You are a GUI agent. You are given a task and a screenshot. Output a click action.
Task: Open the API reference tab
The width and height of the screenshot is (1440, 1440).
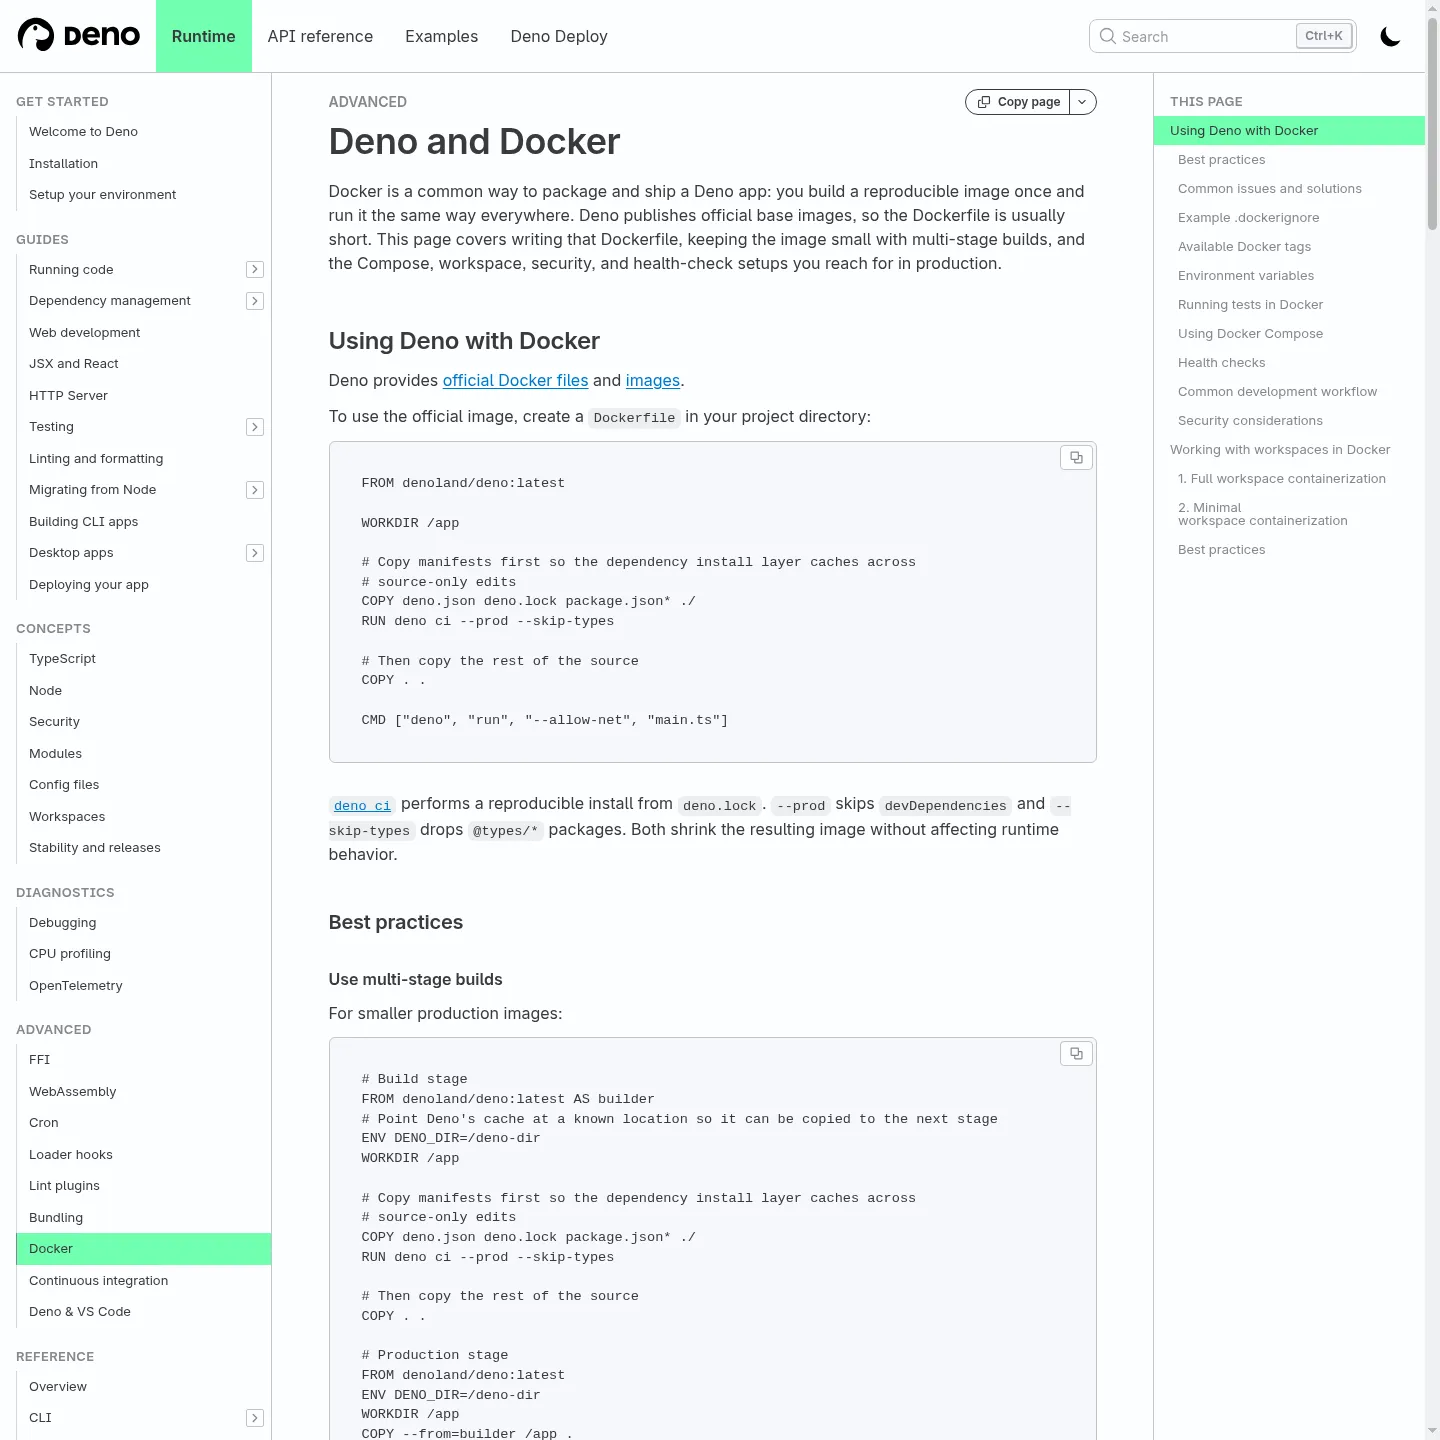click(x=320, y=36)
